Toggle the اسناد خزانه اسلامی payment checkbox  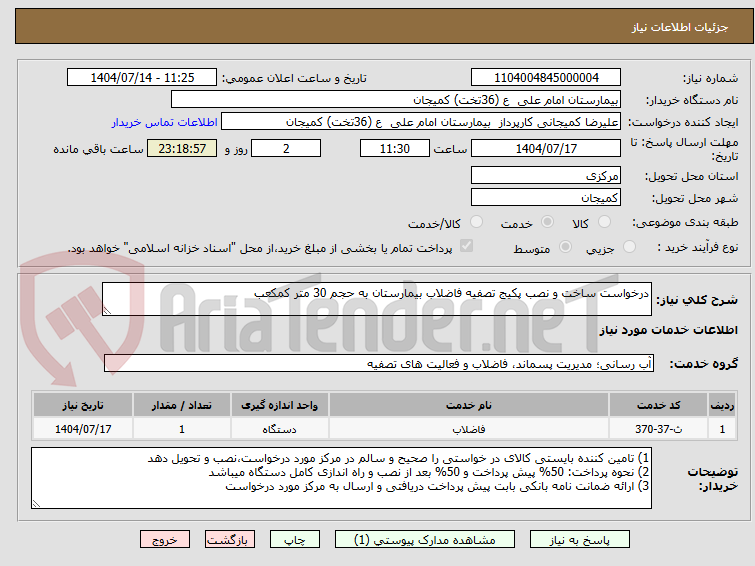(466, 246)
